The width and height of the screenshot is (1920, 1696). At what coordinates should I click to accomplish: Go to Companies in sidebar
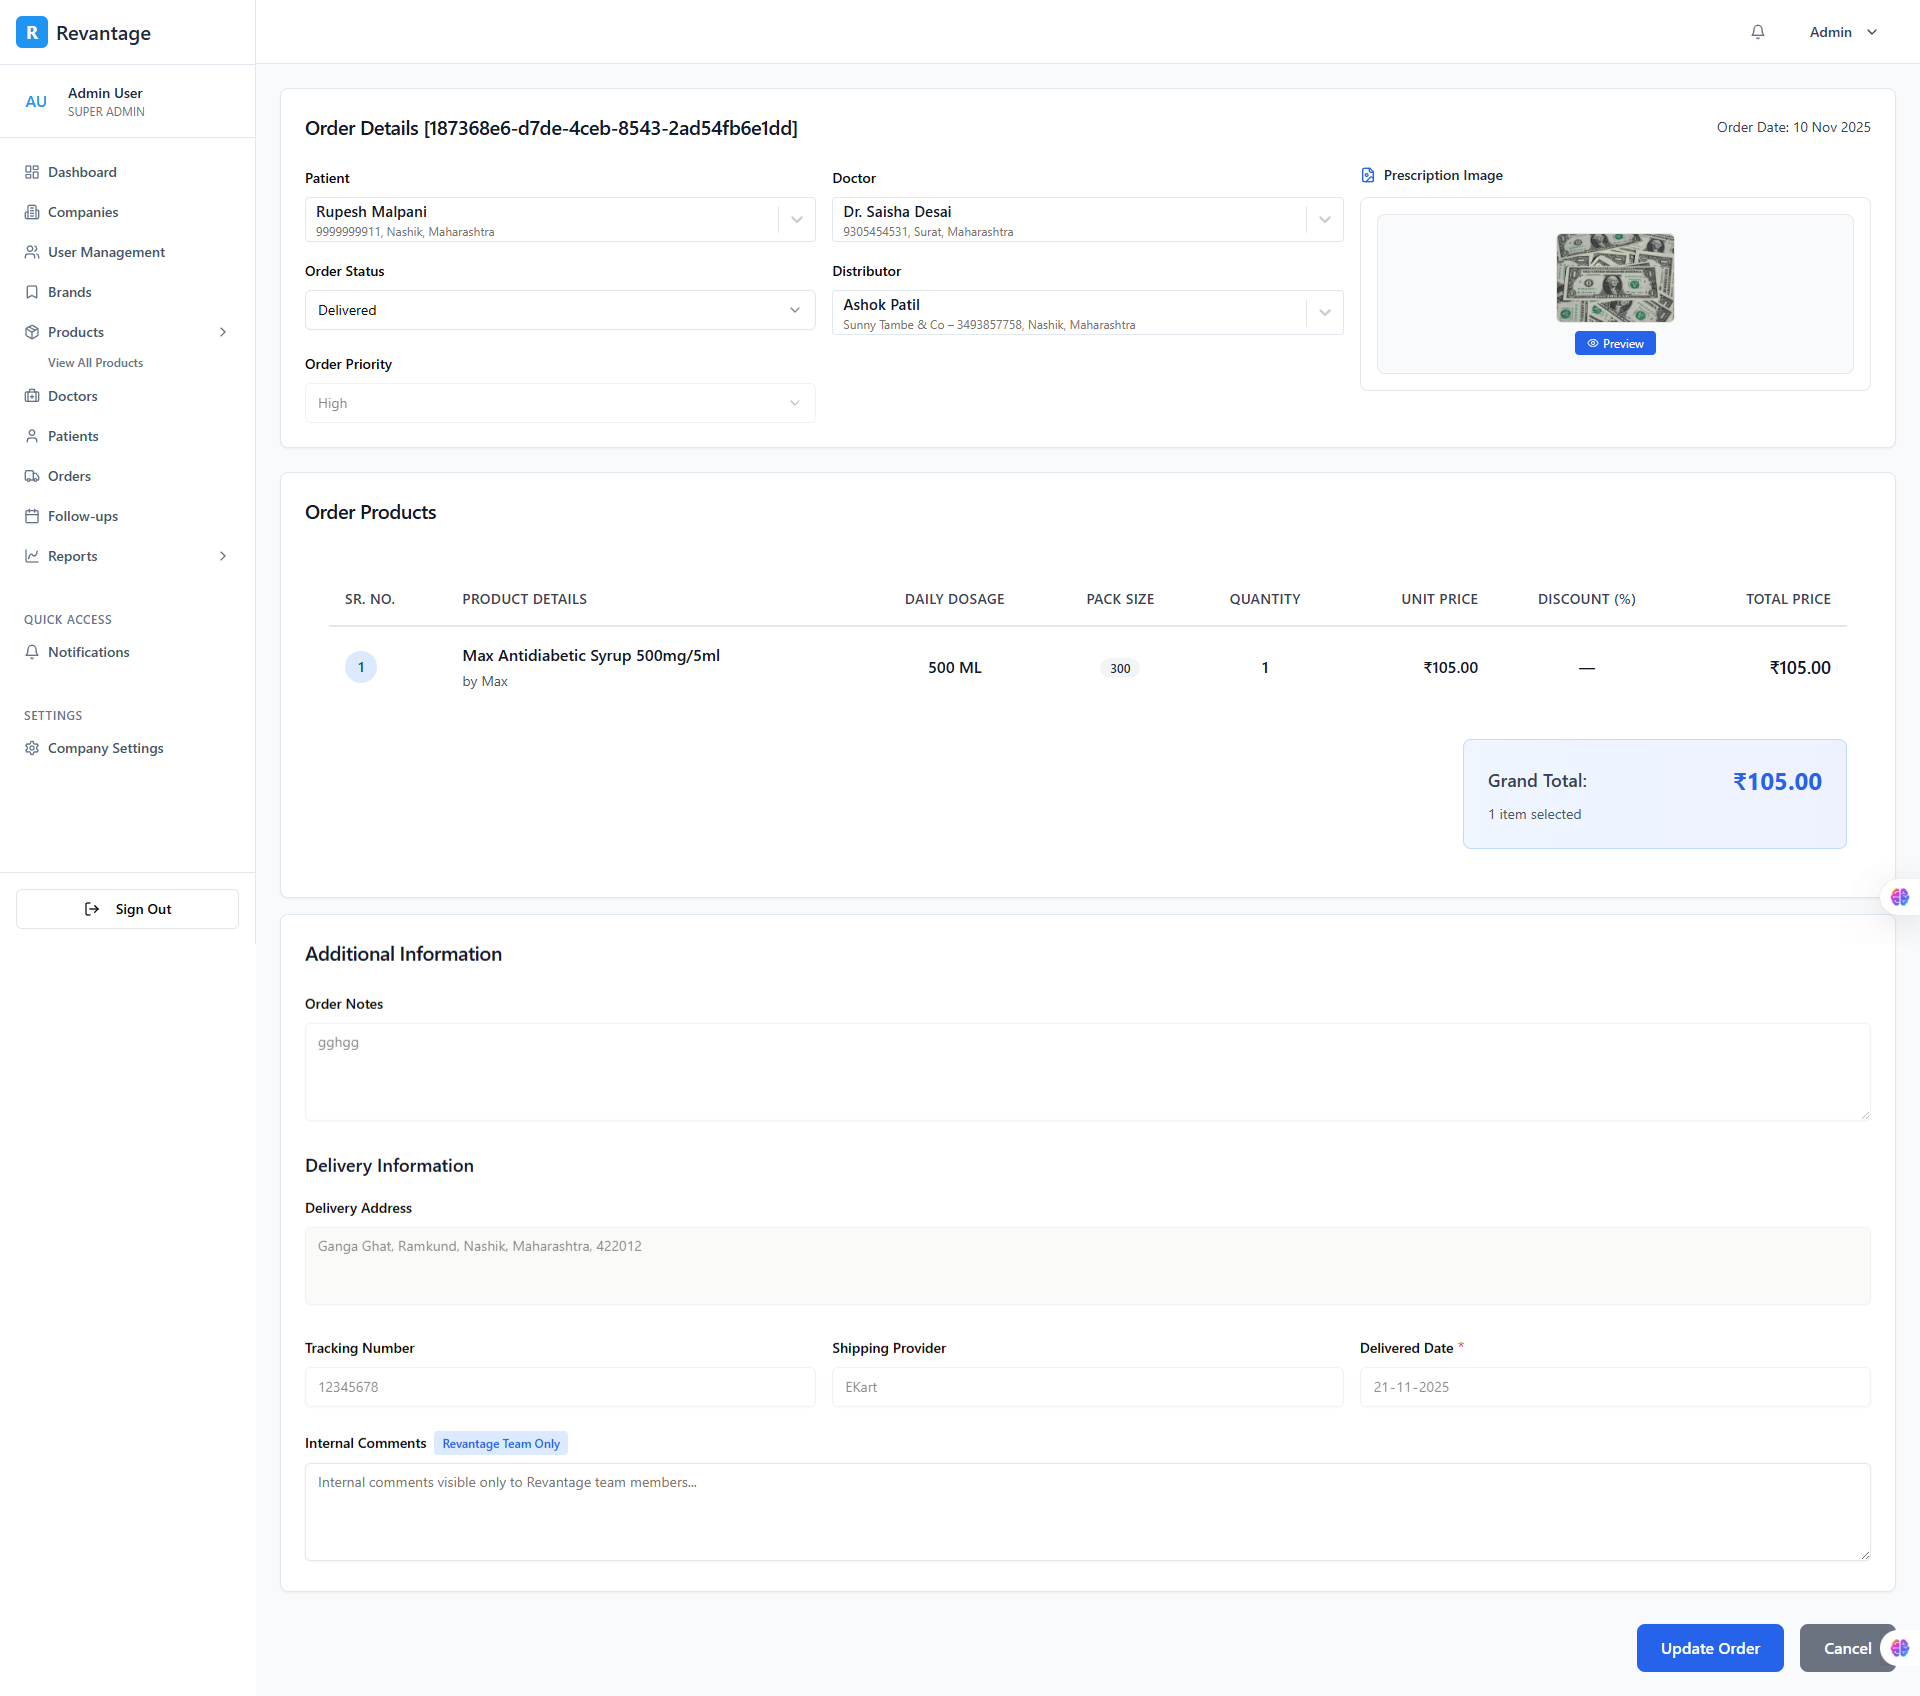click(x=83, y=212)
